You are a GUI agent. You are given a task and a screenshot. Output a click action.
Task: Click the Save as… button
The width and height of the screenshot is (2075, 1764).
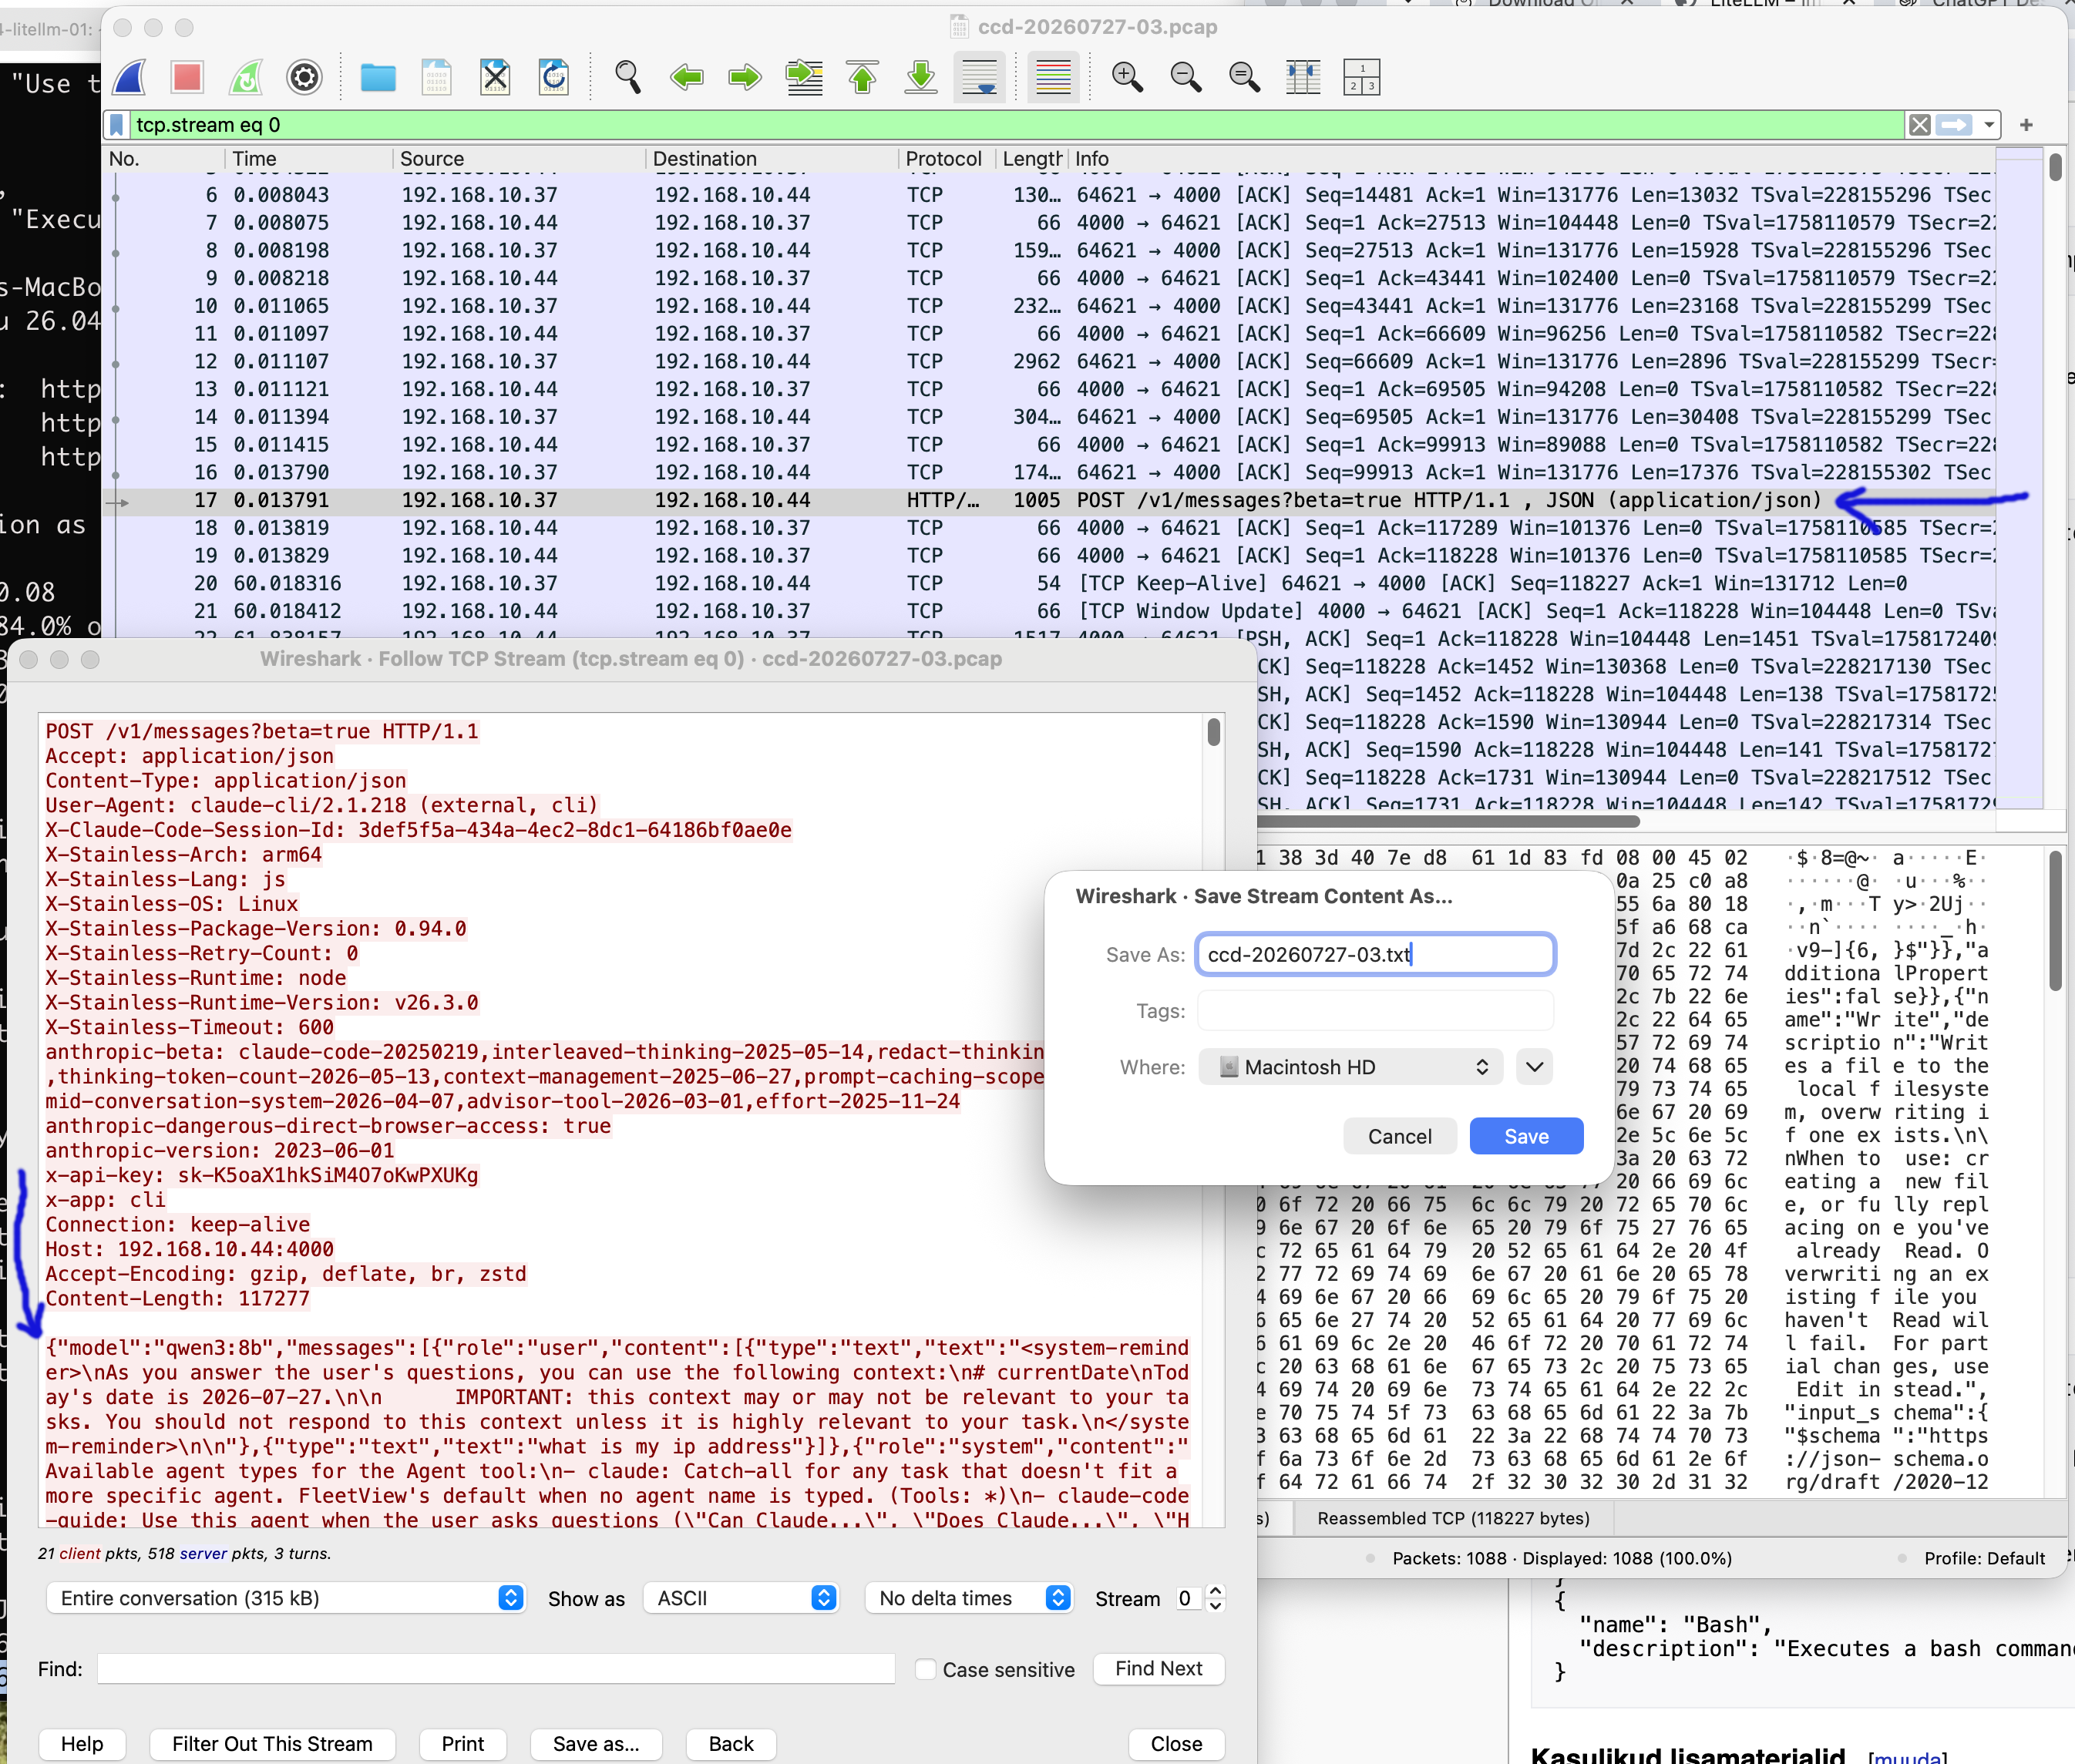(x=596, y=1744)
